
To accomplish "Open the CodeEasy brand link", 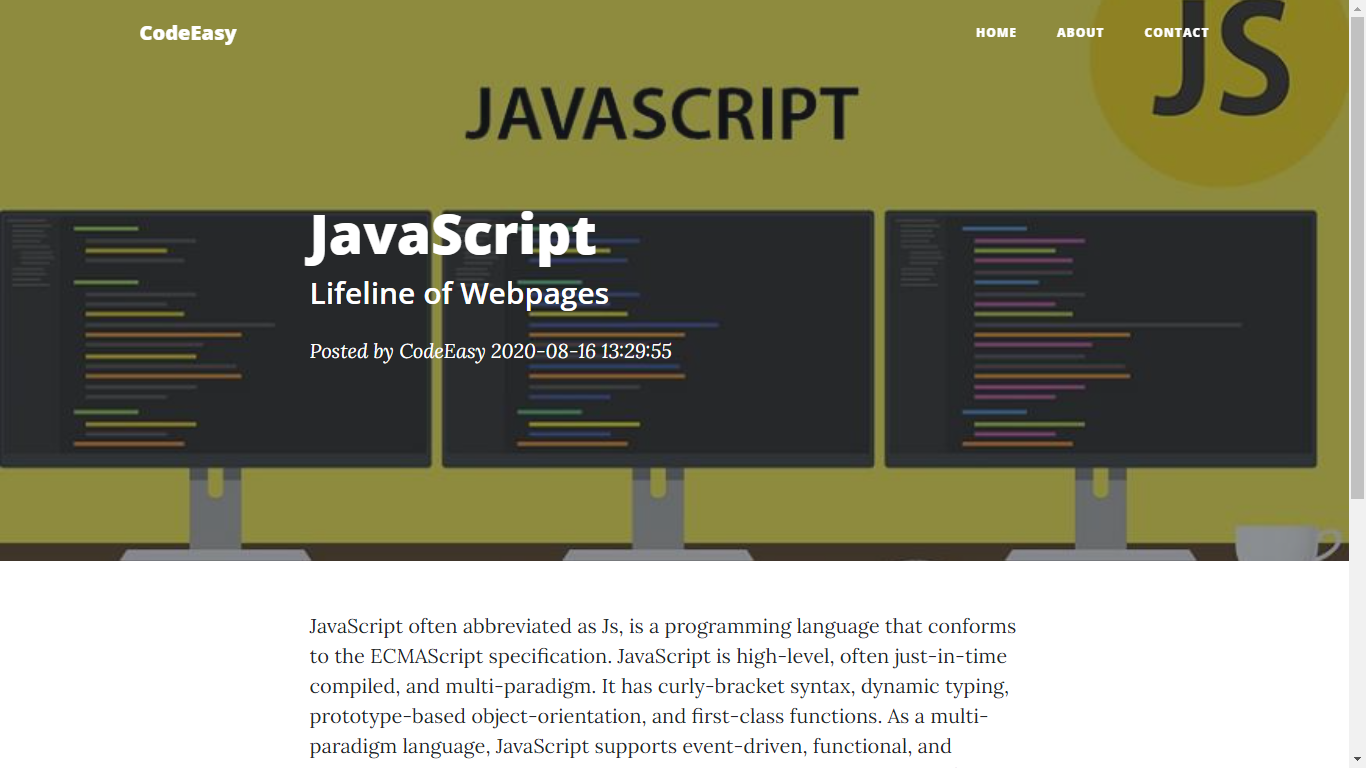I will [x=188, y=33].
